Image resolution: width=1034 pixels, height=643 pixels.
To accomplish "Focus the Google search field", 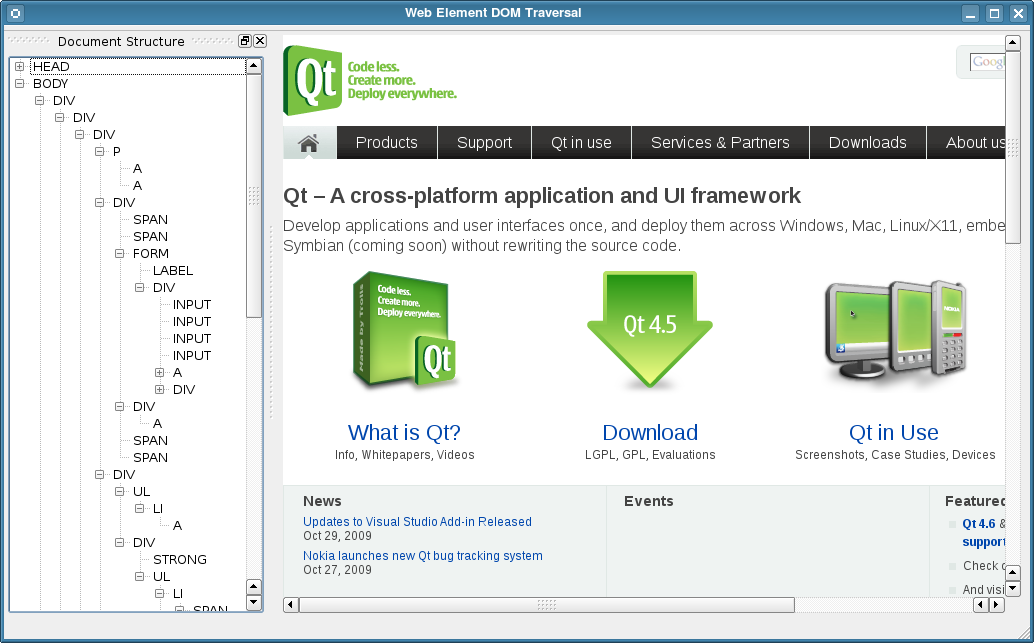I will pos(987,62).
